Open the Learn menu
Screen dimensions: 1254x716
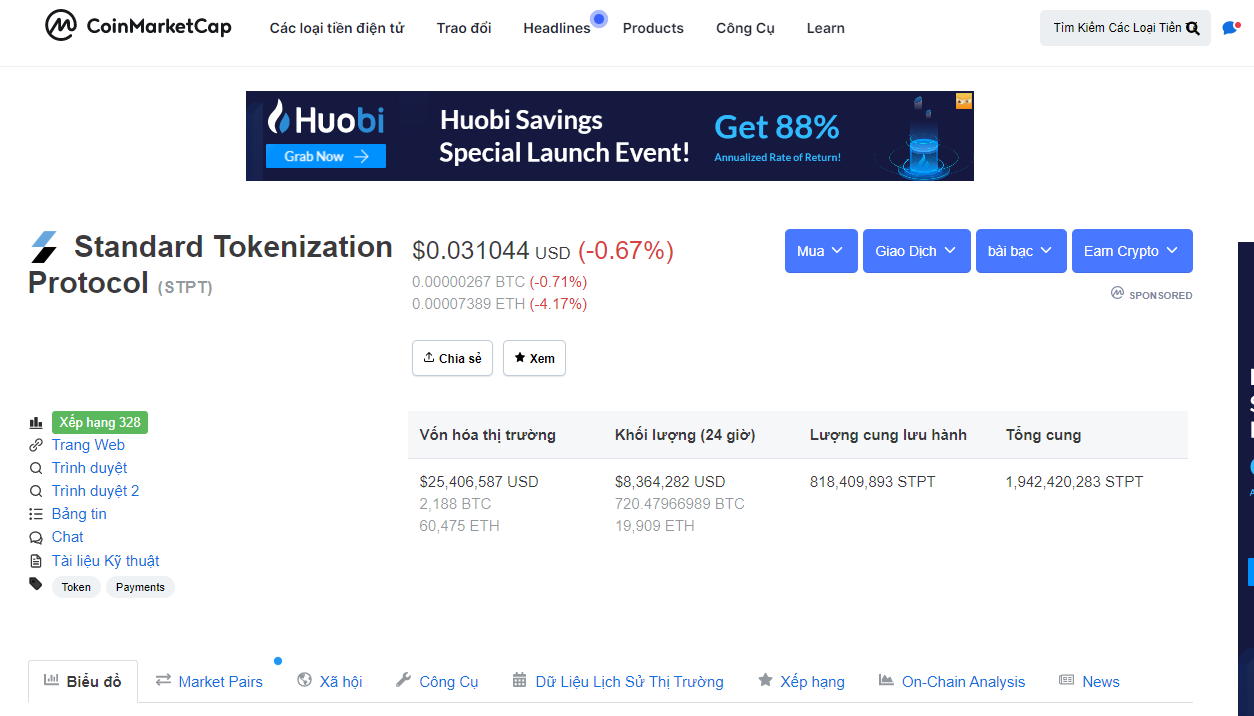click(x=826, y=28)
